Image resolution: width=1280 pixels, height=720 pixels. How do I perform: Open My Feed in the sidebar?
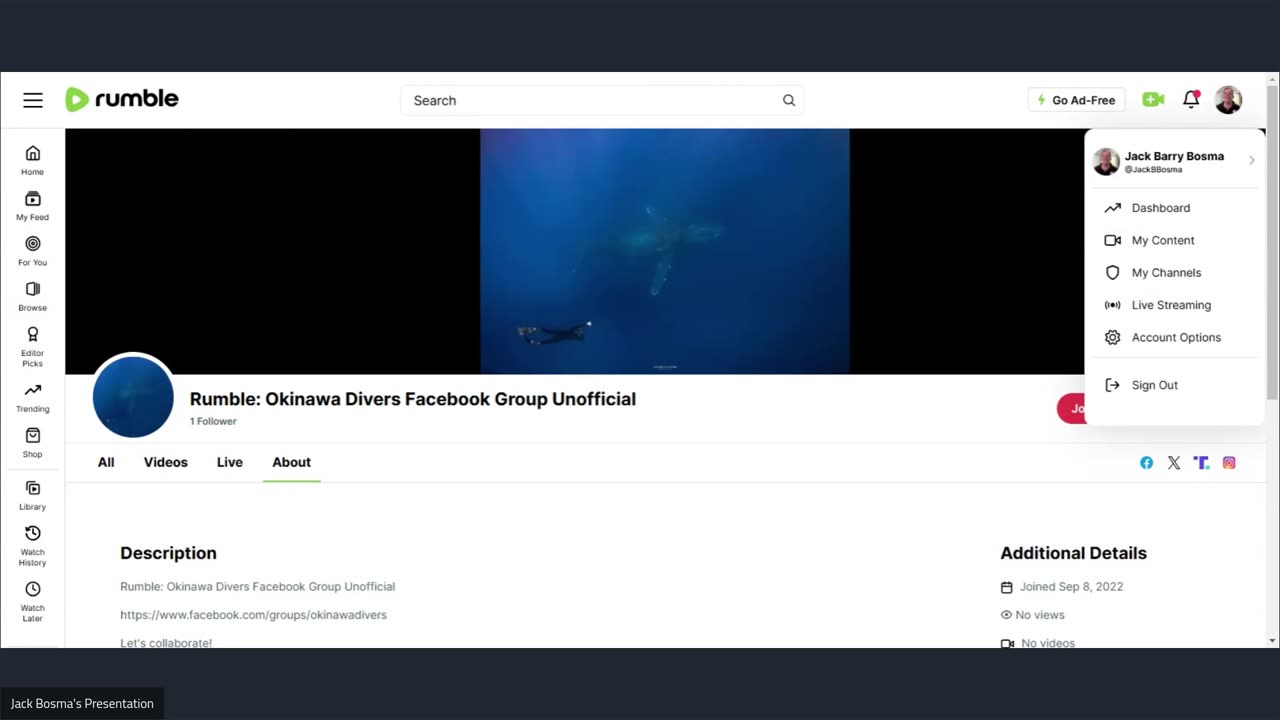(33, 206)
